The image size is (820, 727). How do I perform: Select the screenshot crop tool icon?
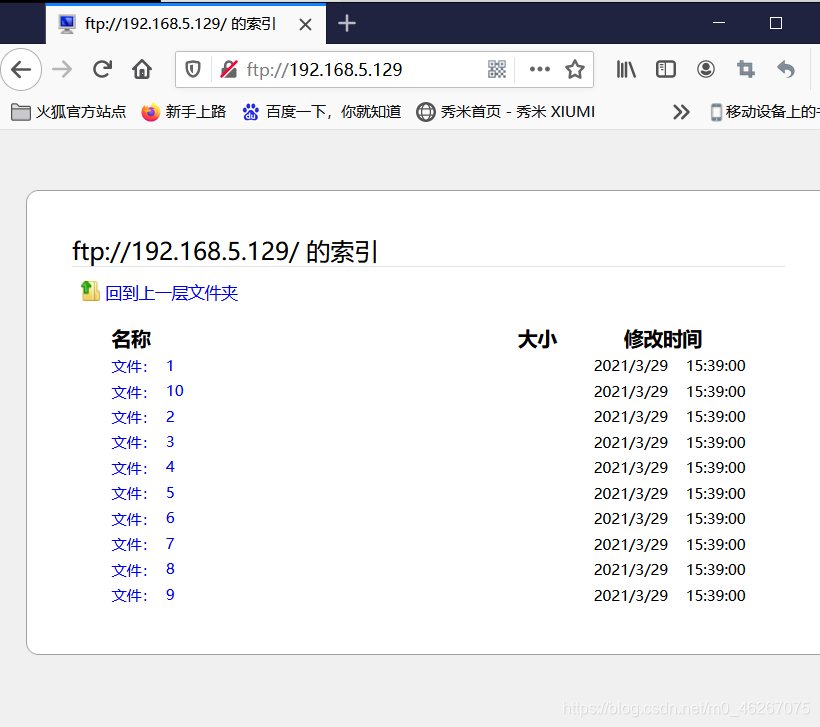[x=746, y=69]
